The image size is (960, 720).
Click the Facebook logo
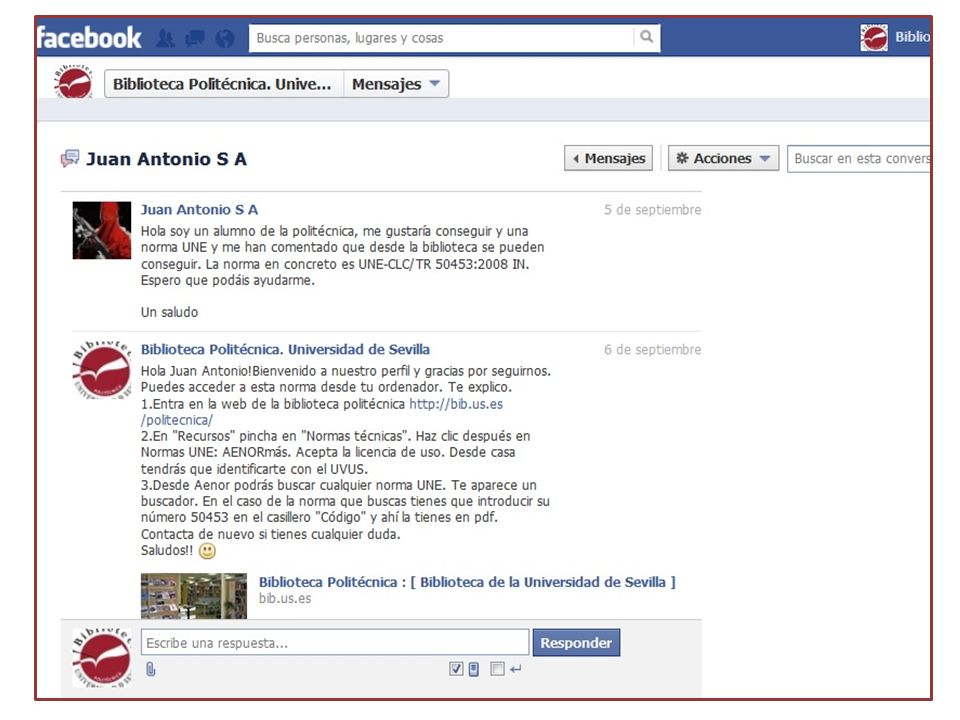pos(89,38)
